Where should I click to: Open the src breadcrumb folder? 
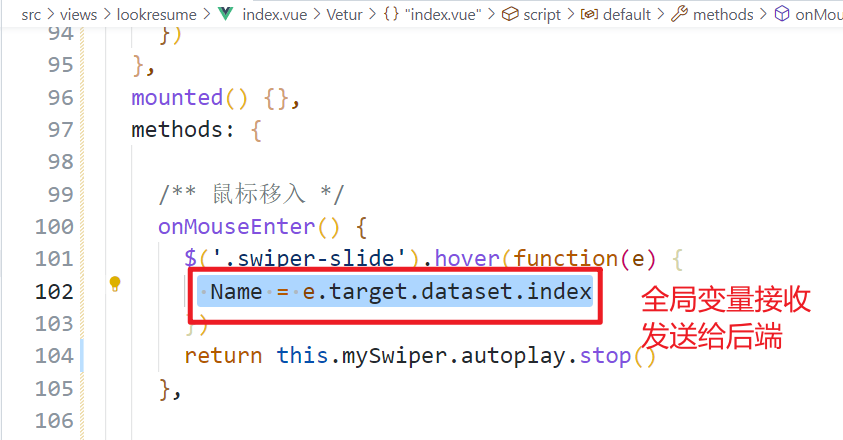(x=31, y=15)
